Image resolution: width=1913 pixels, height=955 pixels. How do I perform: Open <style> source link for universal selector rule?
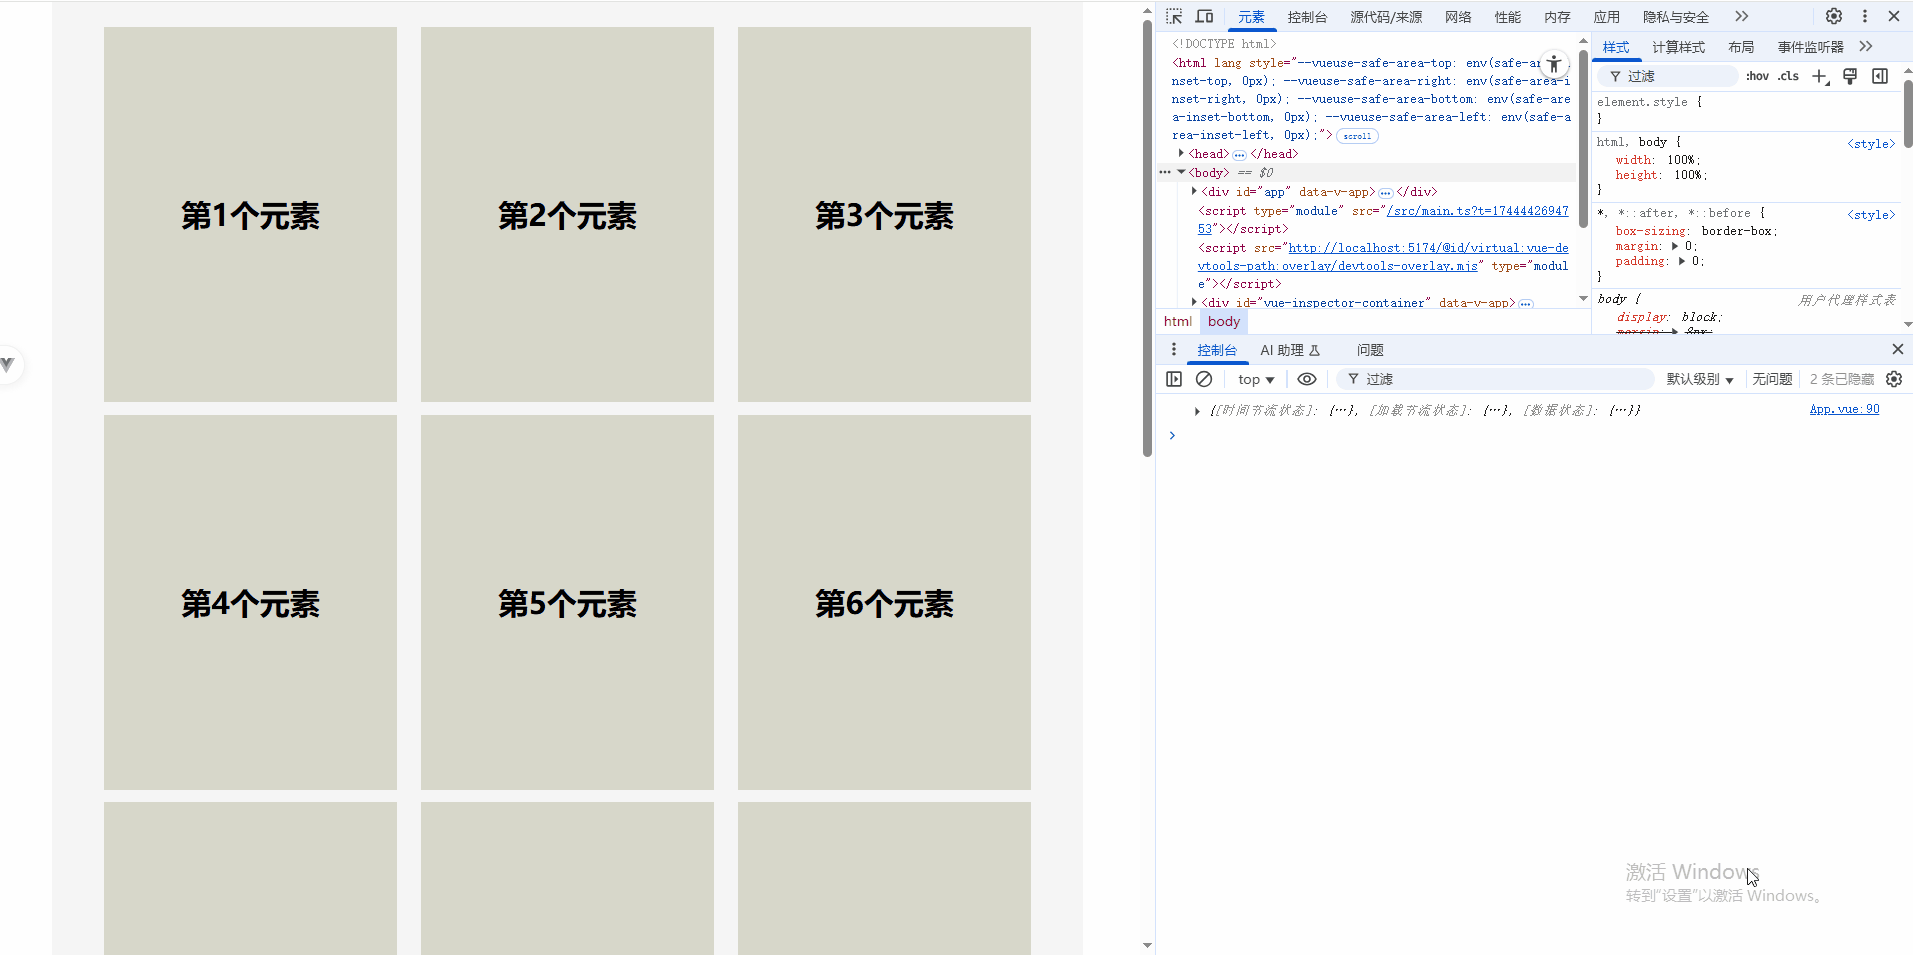(1871, 215)
